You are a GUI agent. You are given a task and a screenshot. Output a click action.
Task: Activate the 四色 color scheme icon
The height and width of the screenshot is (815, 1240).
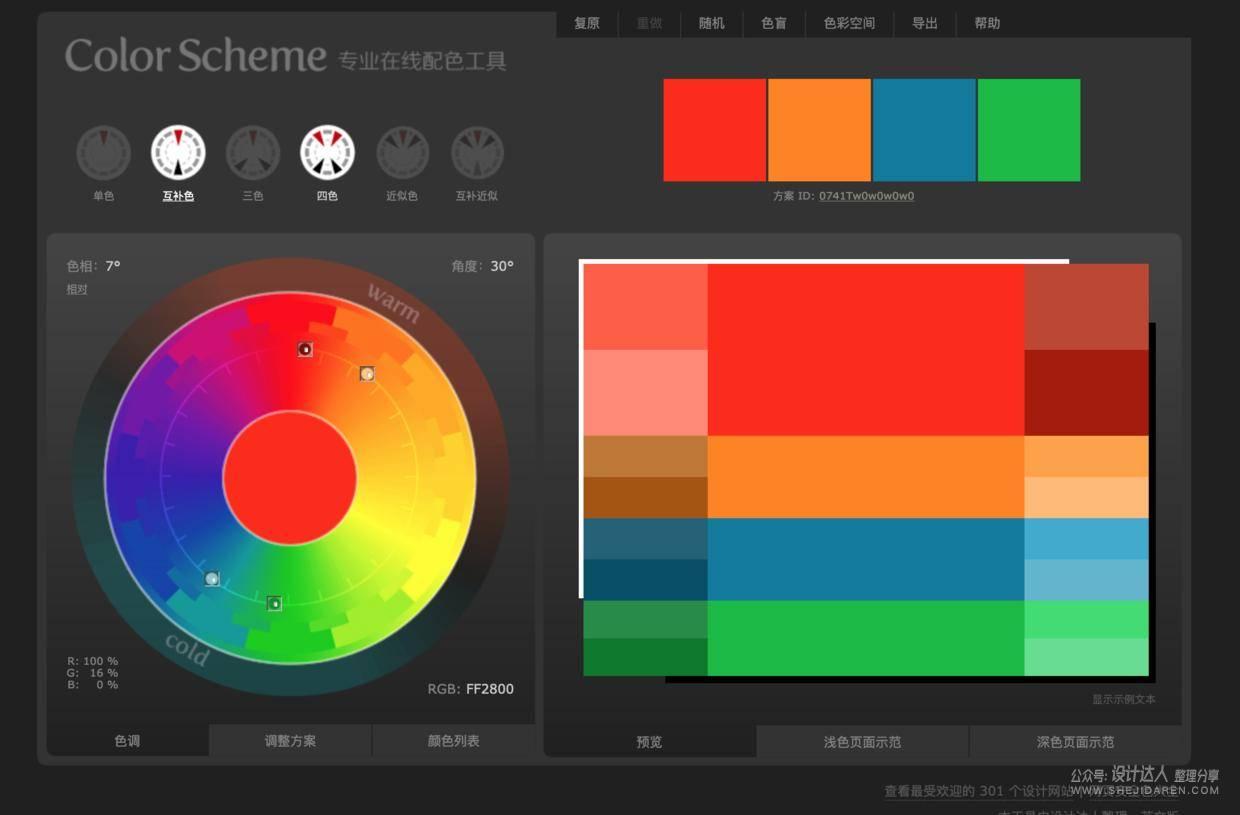[327, 152]
